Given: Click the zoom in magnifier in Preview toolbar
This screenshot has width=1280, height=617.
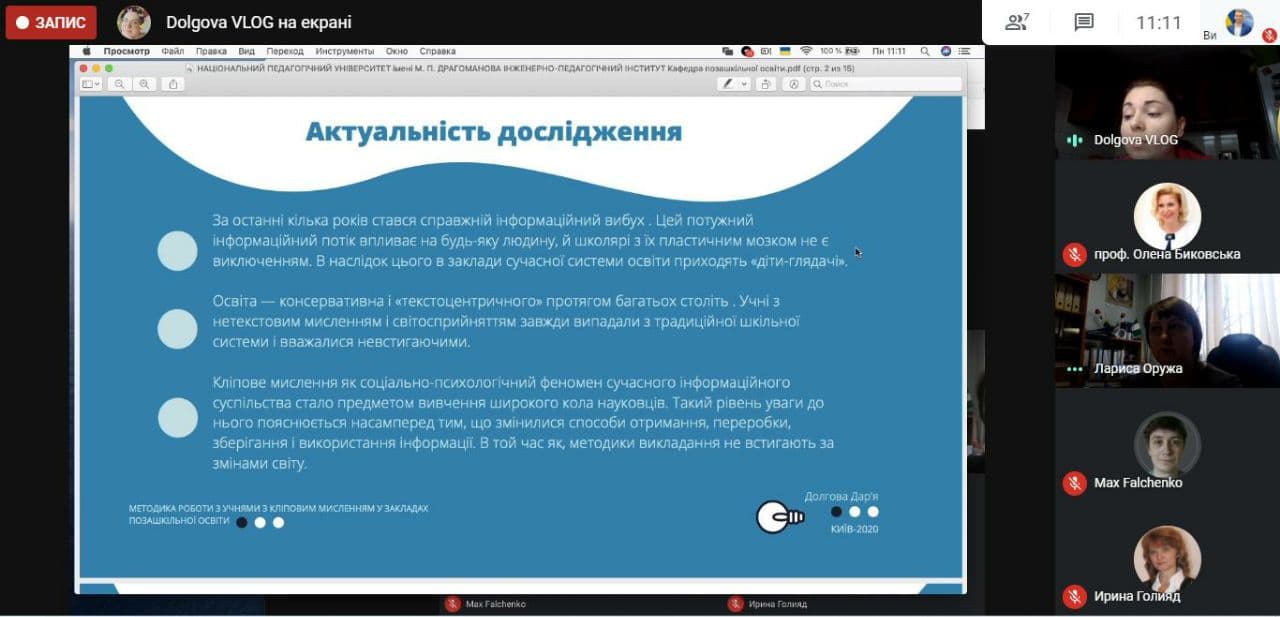Looking at the screenshot, I should [x=146, y=84].
